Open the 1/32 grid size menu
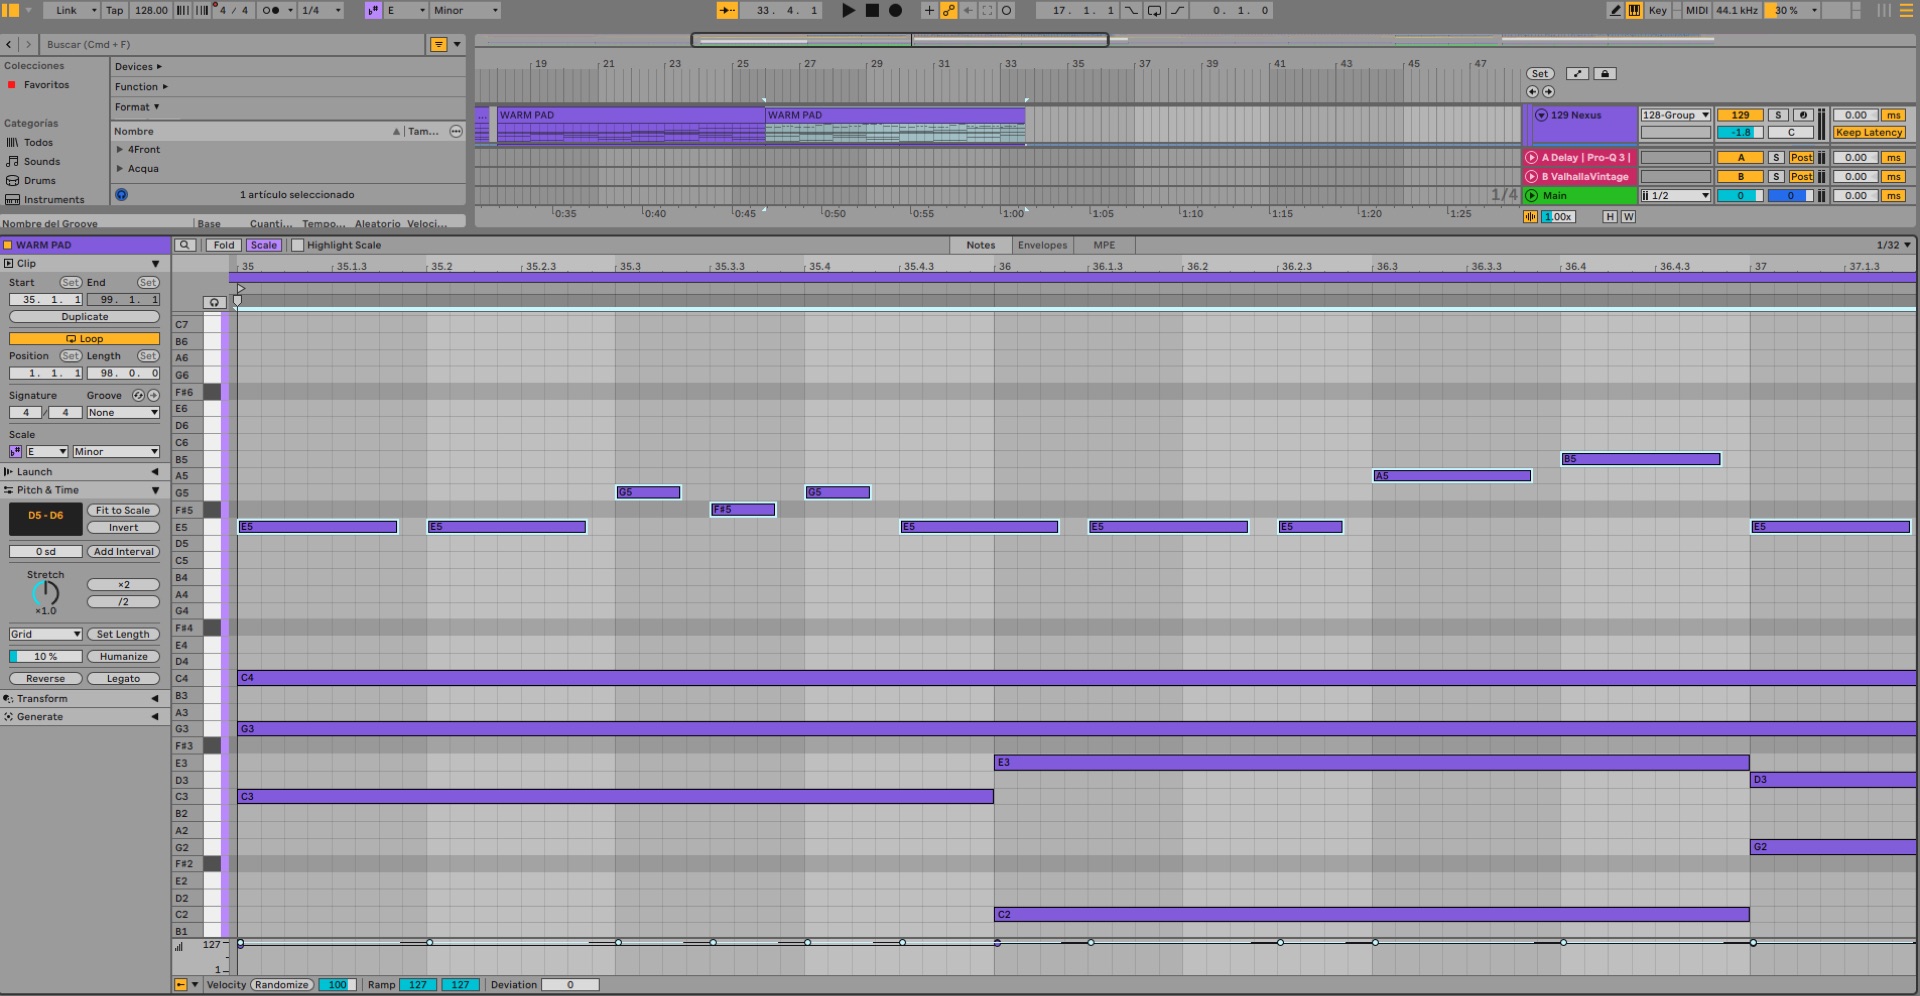The height and width of the screenshot is (996, 1920). 1893,245
